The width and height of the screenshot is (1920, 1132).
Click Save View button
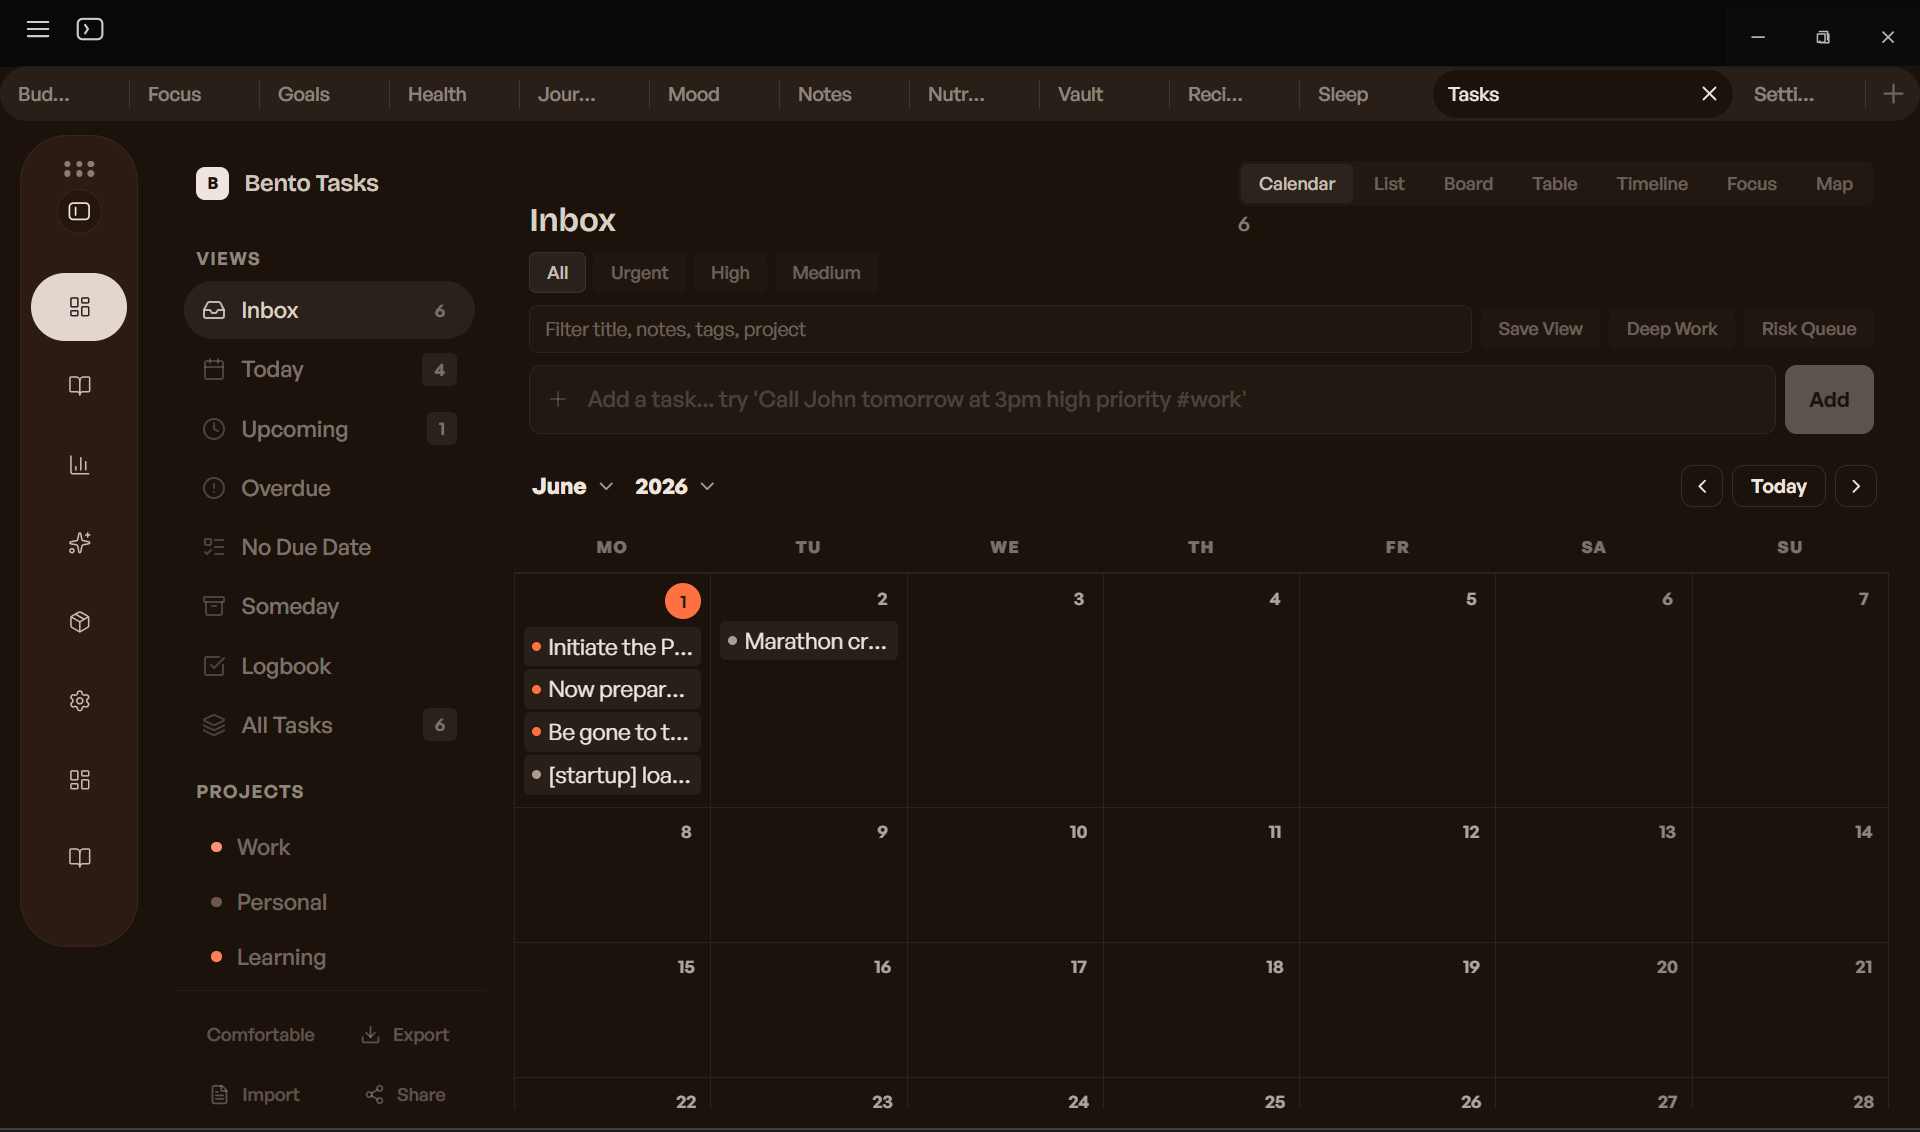[1540, 329]
